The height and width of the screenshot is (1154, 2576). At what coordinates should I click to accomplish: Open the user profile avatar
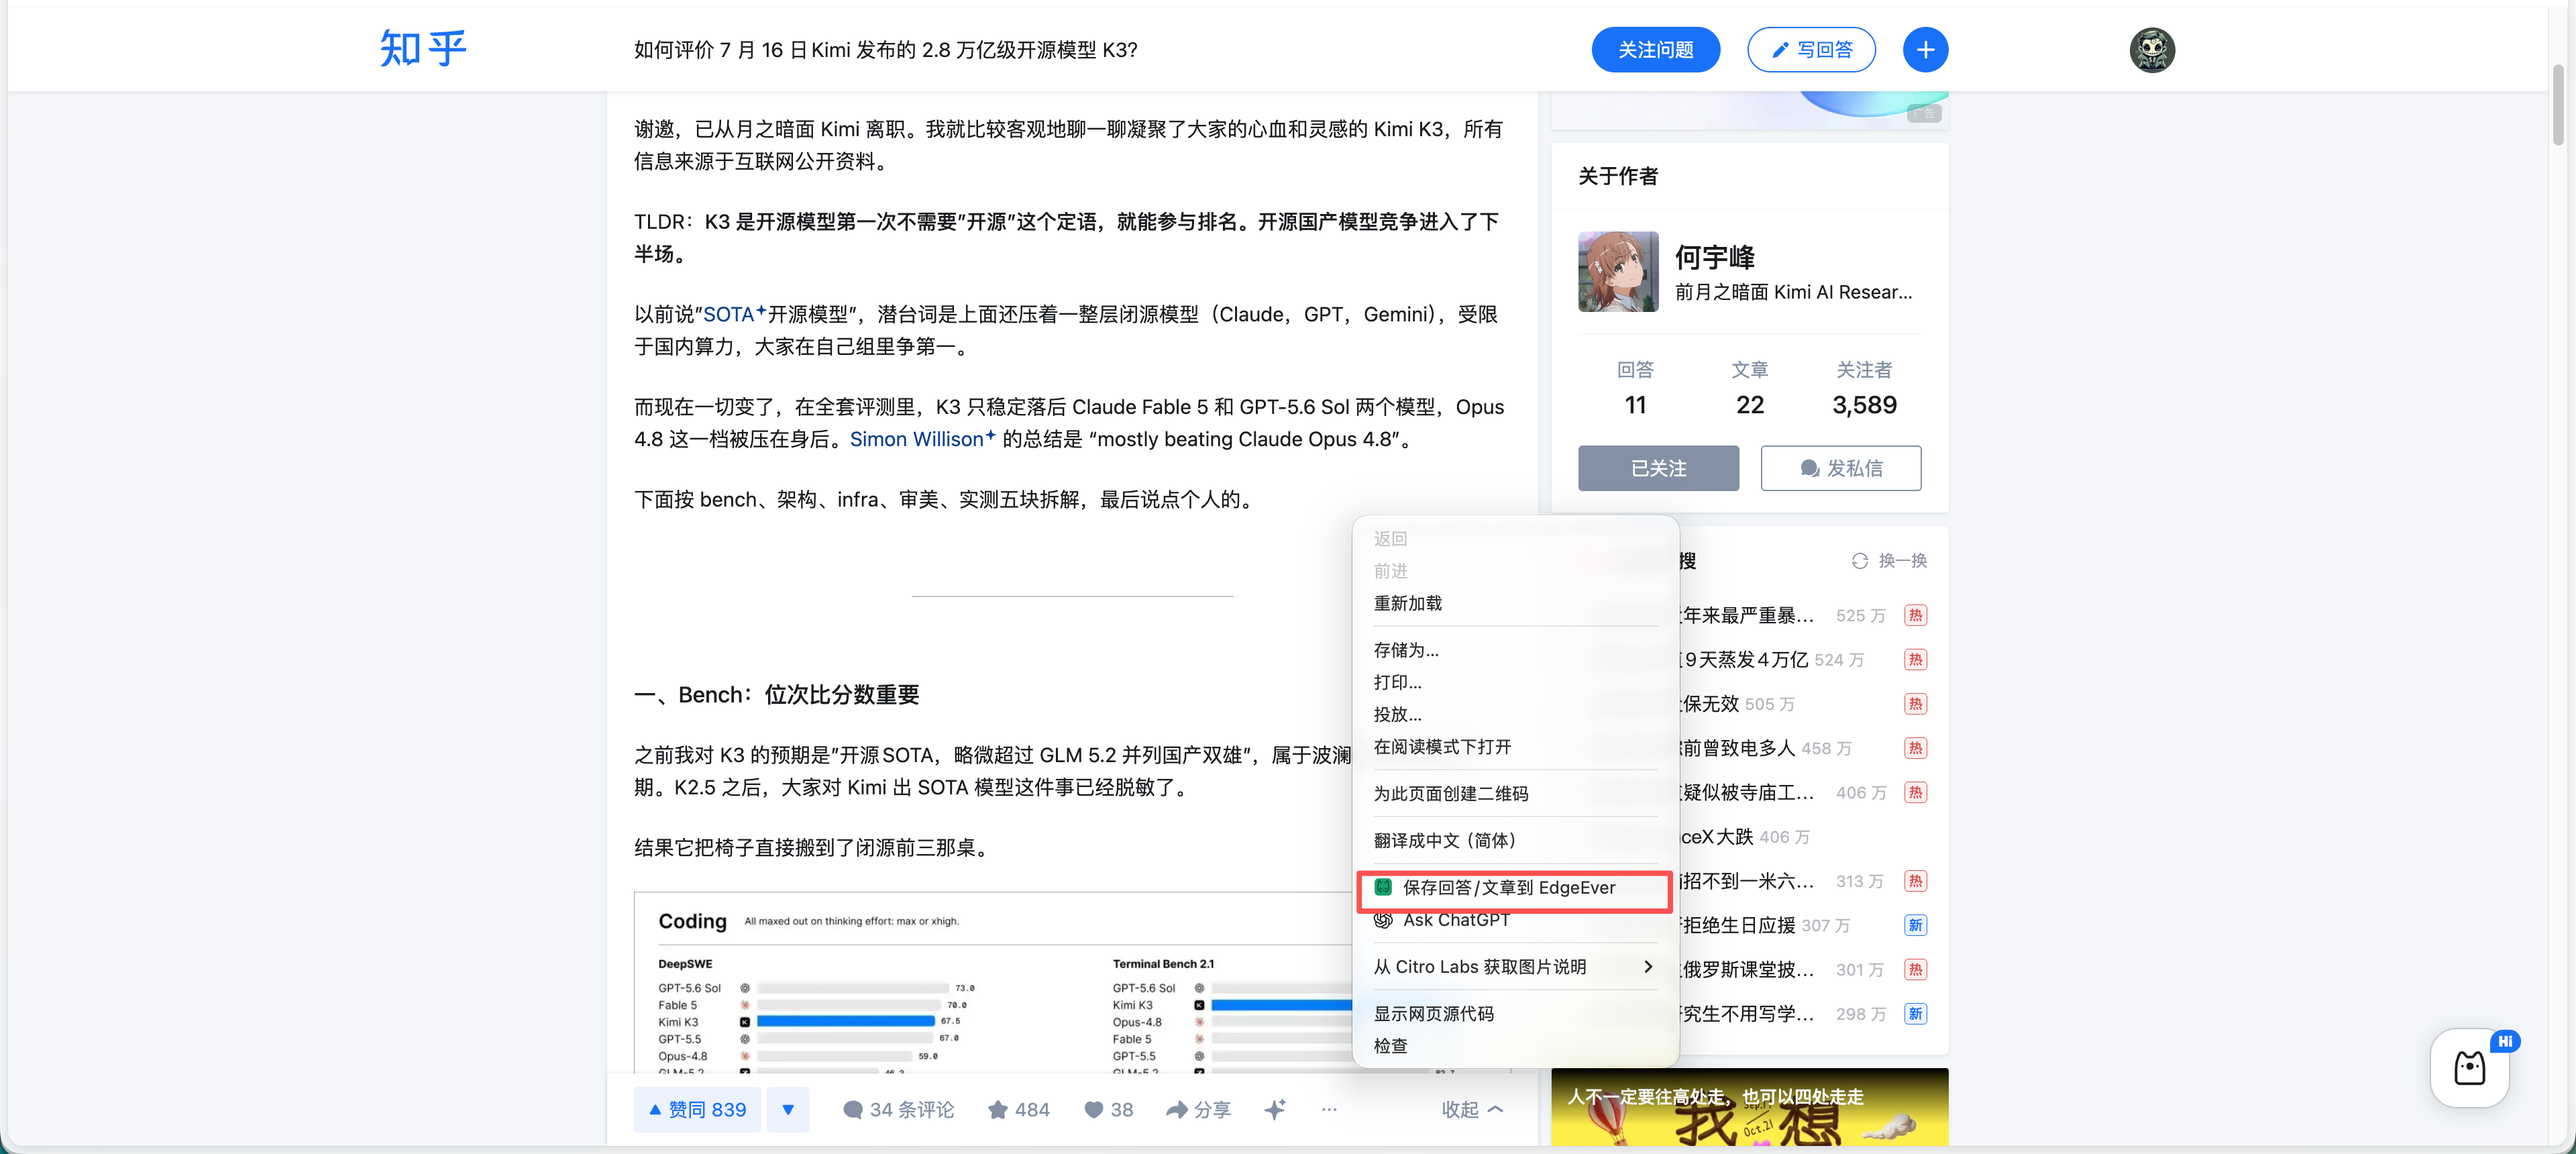coord(2152,50)
